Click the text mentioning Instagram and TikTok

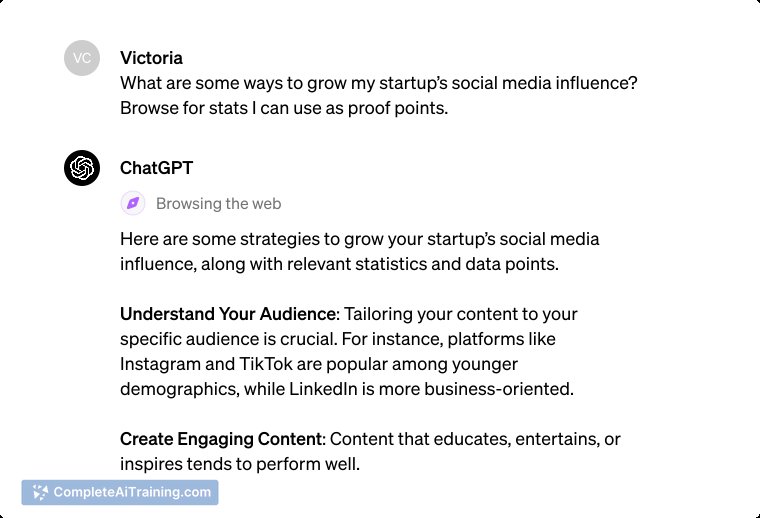pyautogui.click(x=318, y=364)
